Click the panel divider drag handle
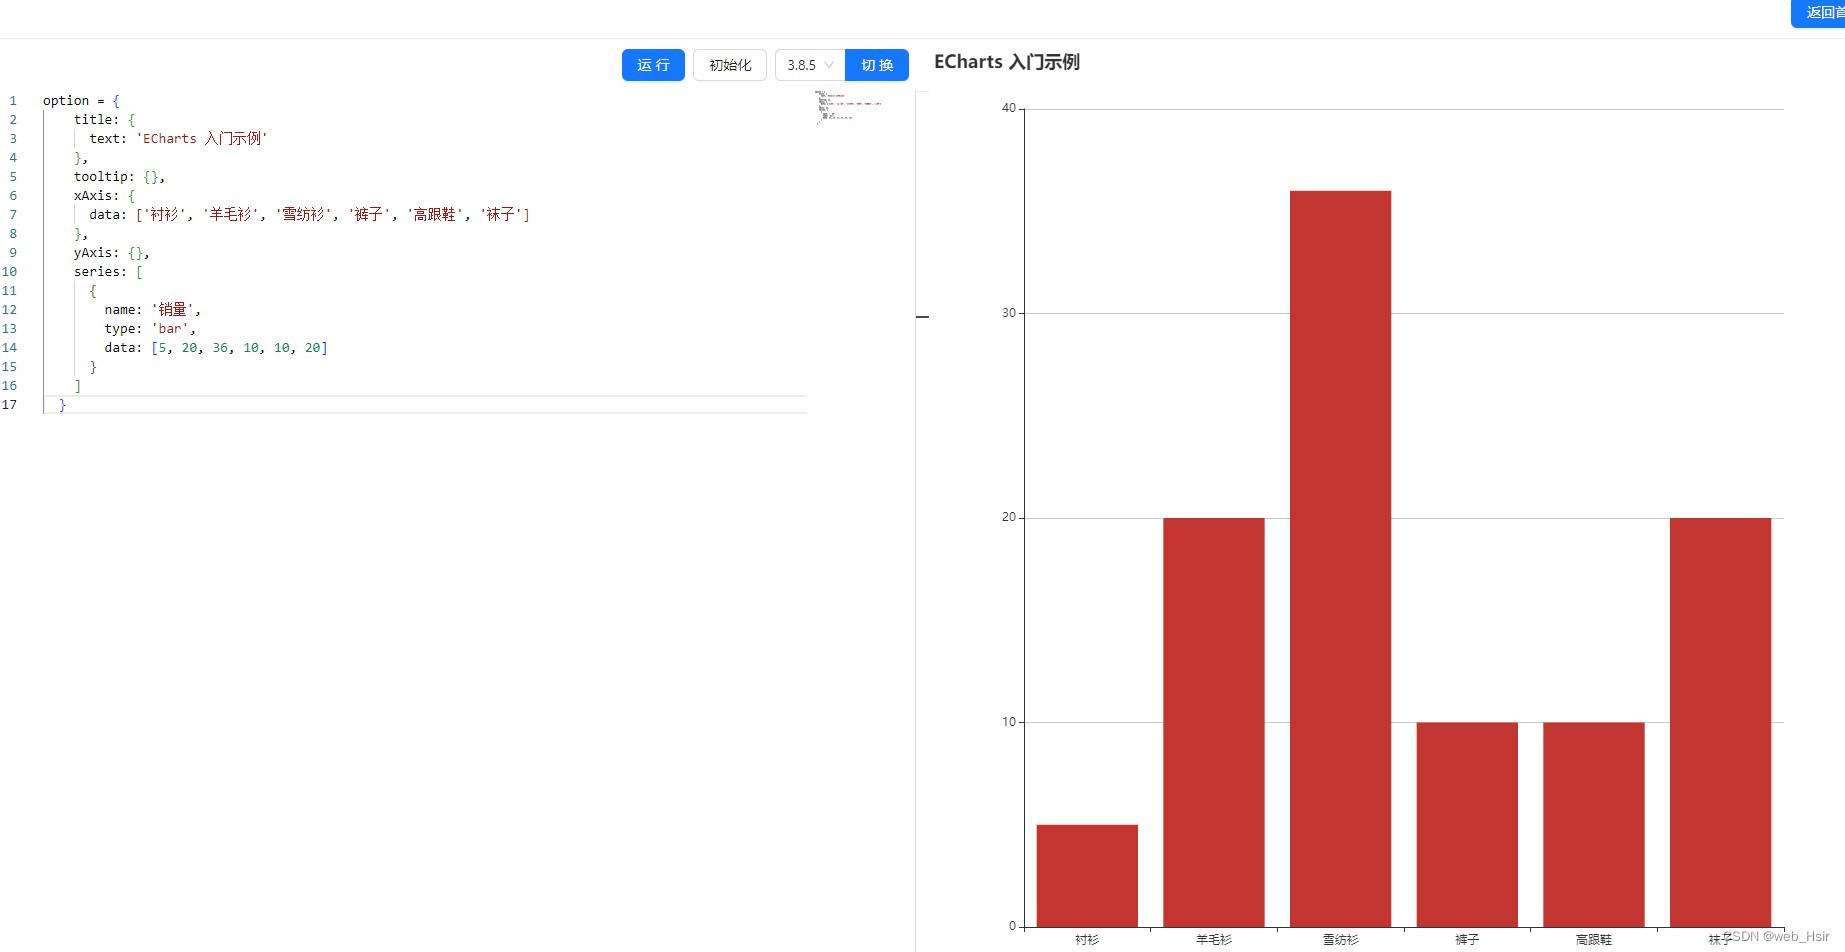Screen dimensions: 1845x952 [922, 317]
